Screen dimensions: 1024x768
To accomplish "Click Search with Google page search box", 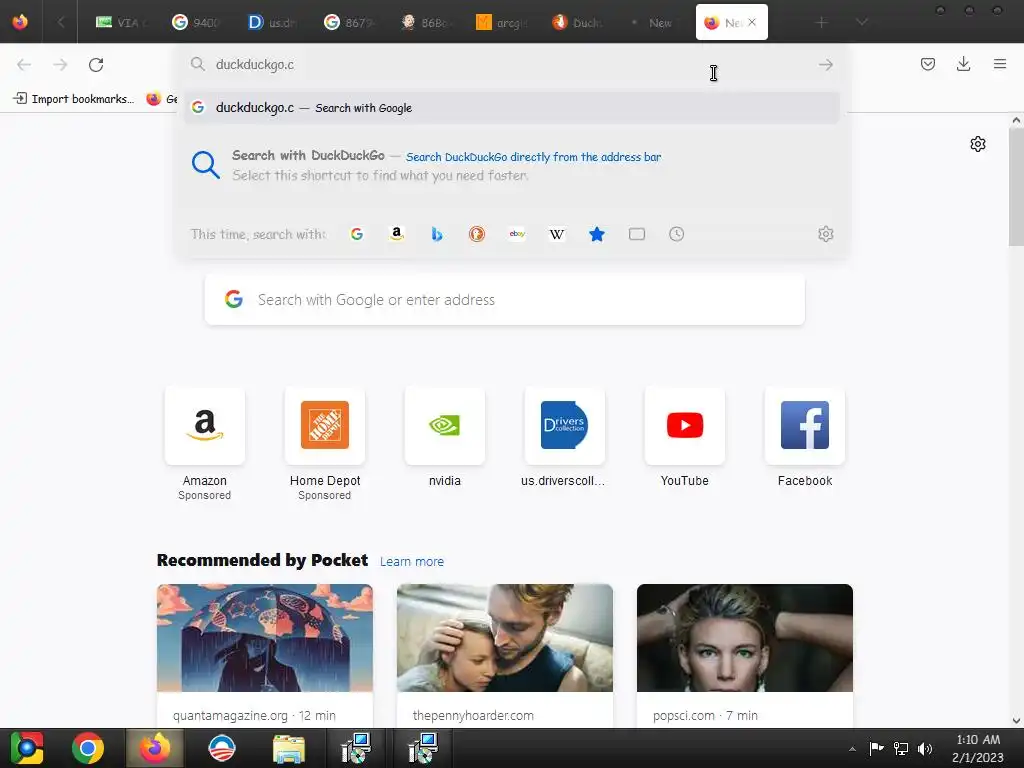I will 505,300.
